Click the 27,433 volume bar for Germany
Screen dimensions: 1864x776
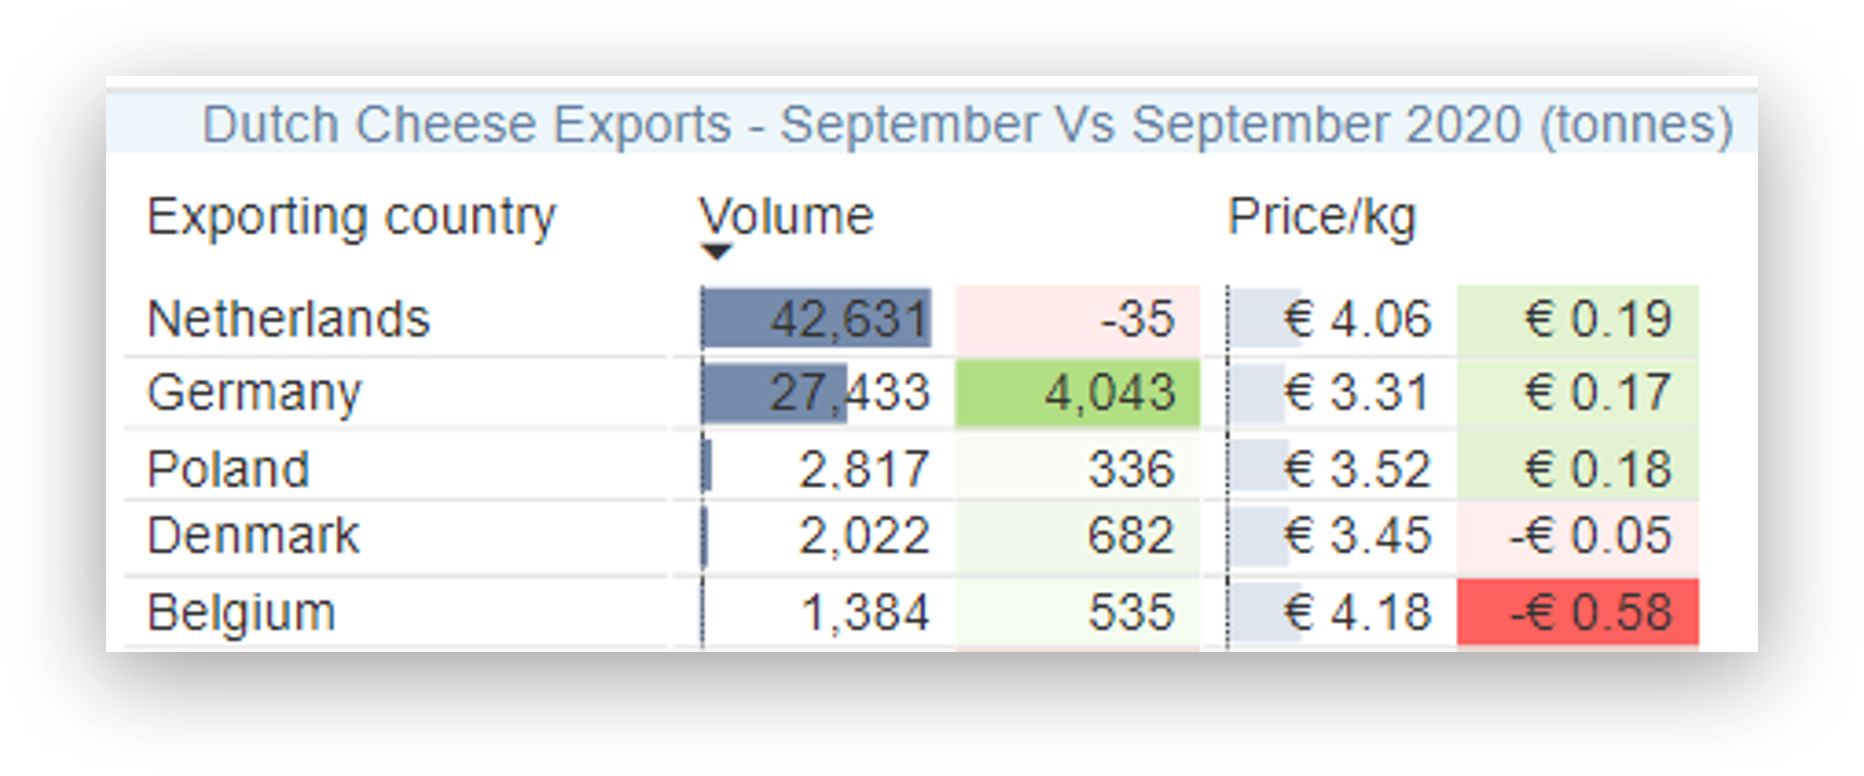pyautogui.click(x=776, y=392)
